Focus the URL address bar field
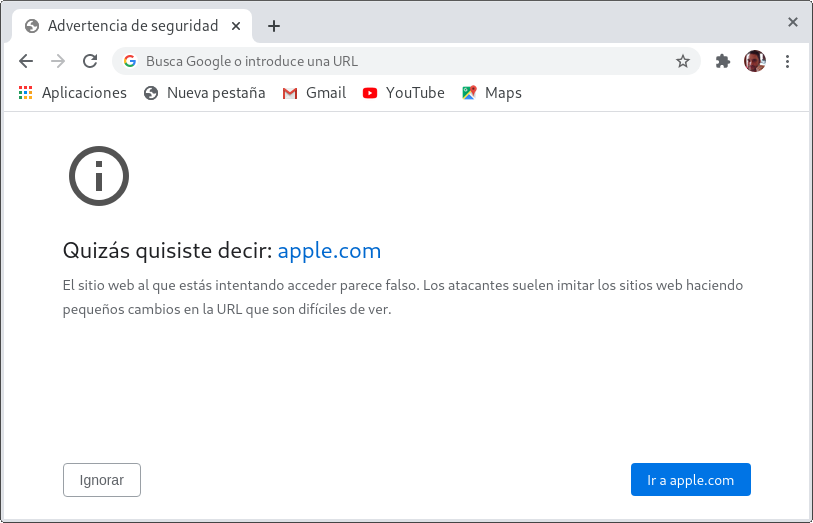 (x=406, y=61)
